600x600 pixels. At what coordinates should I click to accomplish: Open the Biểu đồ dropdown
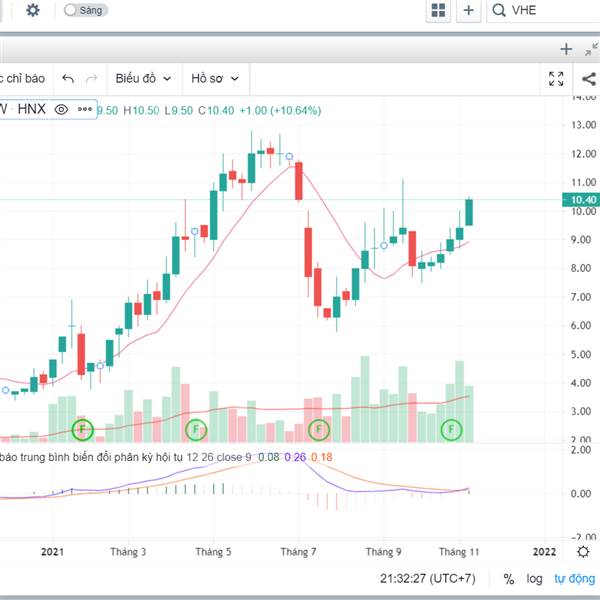(143, 78)
